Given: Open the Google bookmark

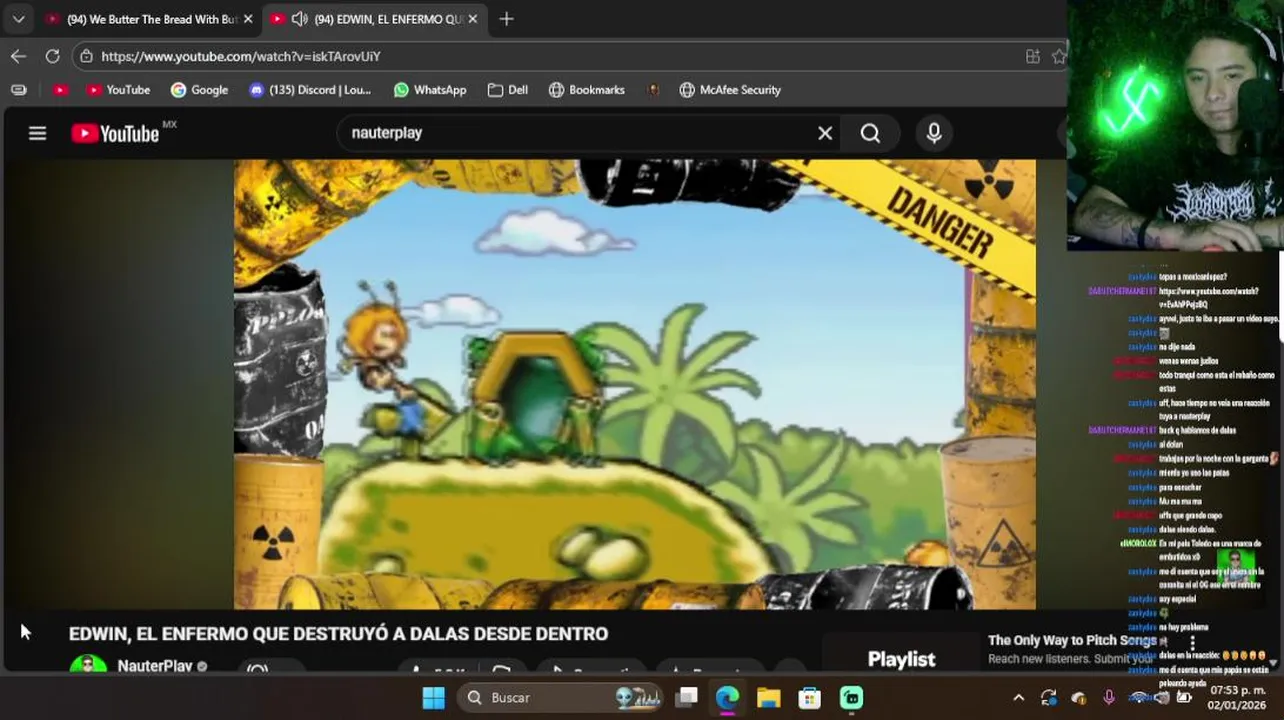Looking at the screenshot, I should point(199,90).
